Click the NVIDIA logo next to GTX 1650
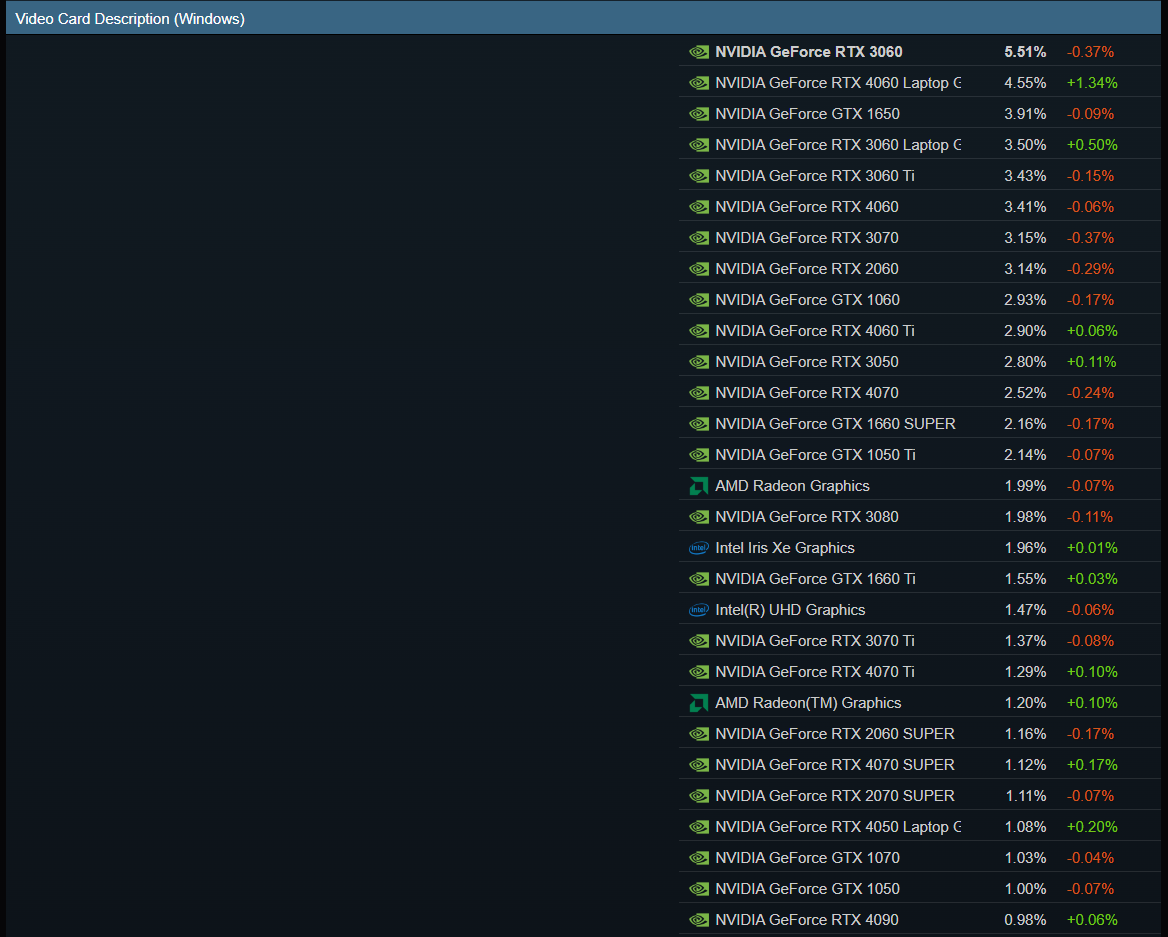The height and width of the screenshot is (937, 1168). tap(699, 114)
